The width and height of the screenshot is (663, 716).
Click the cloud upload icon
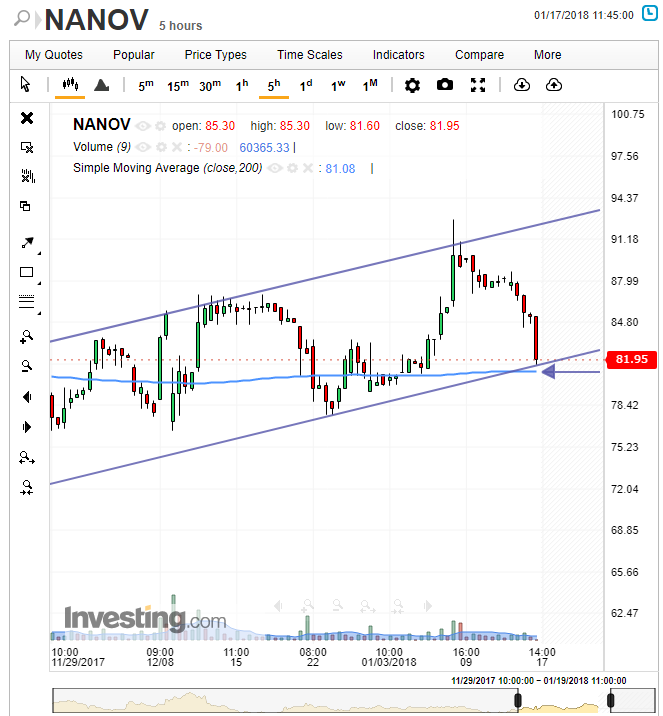click(x=553, y=85)
